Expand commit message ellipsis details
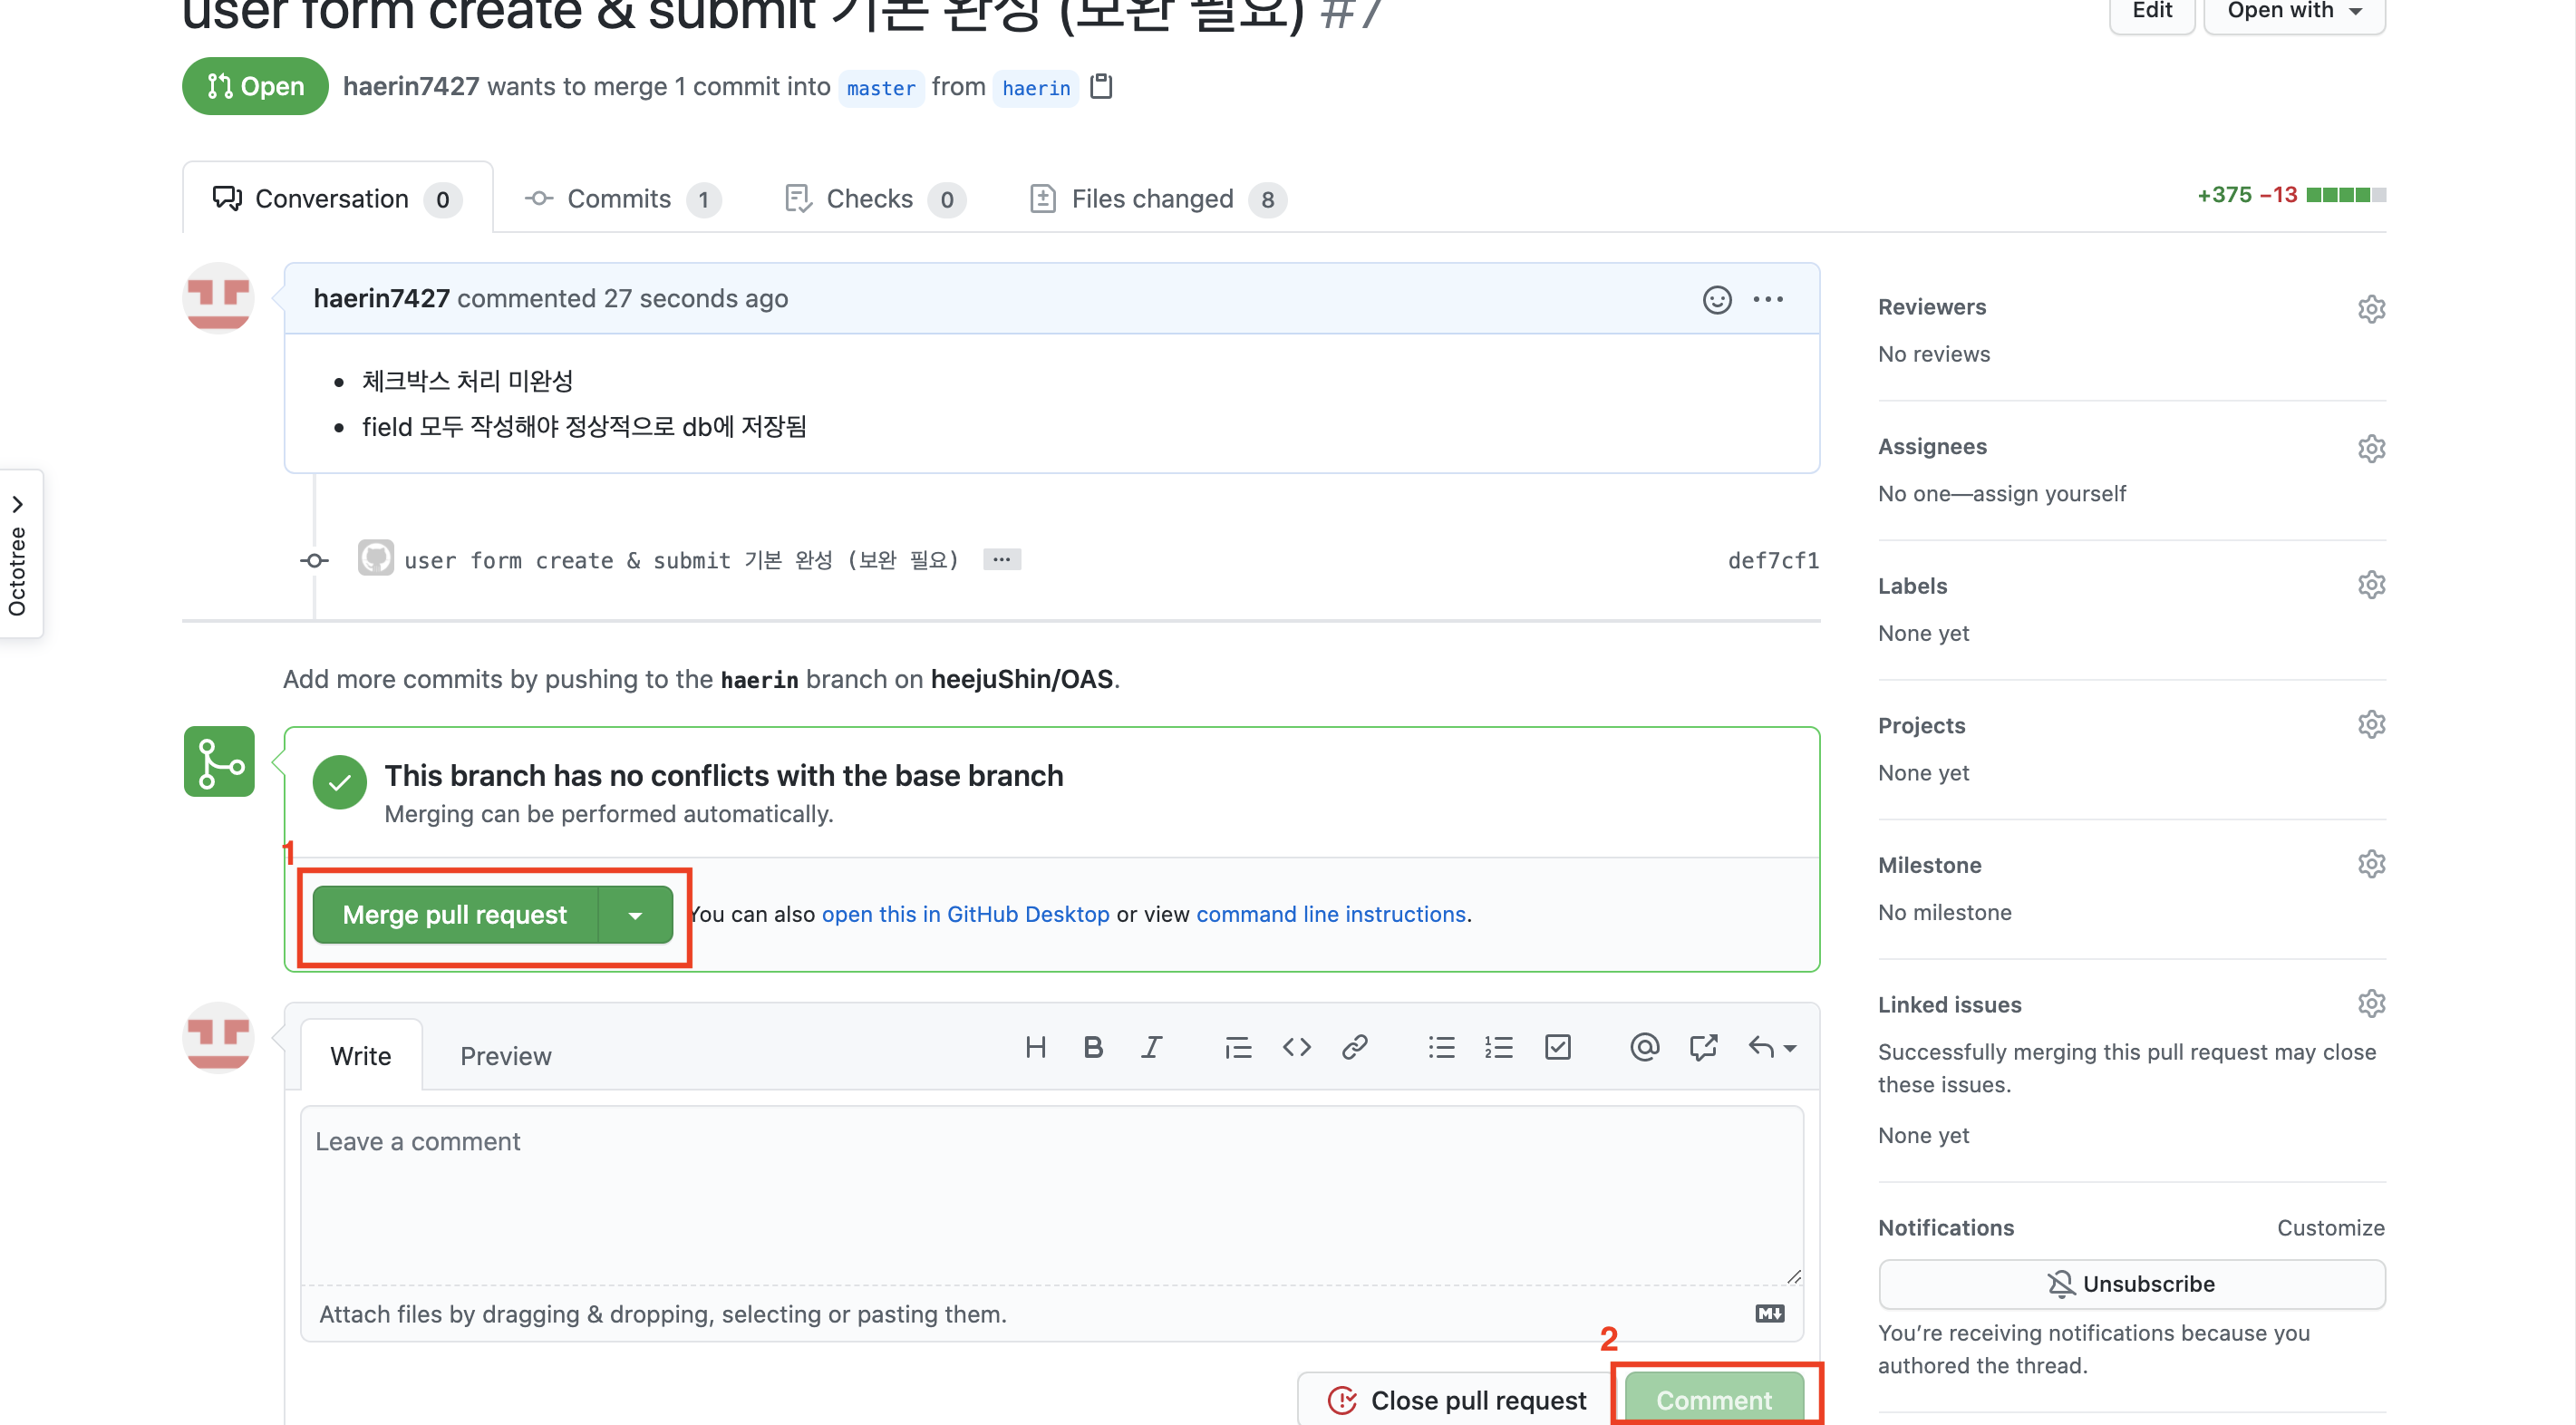Viewport: 2576px width, 1425px height. 1001,559
